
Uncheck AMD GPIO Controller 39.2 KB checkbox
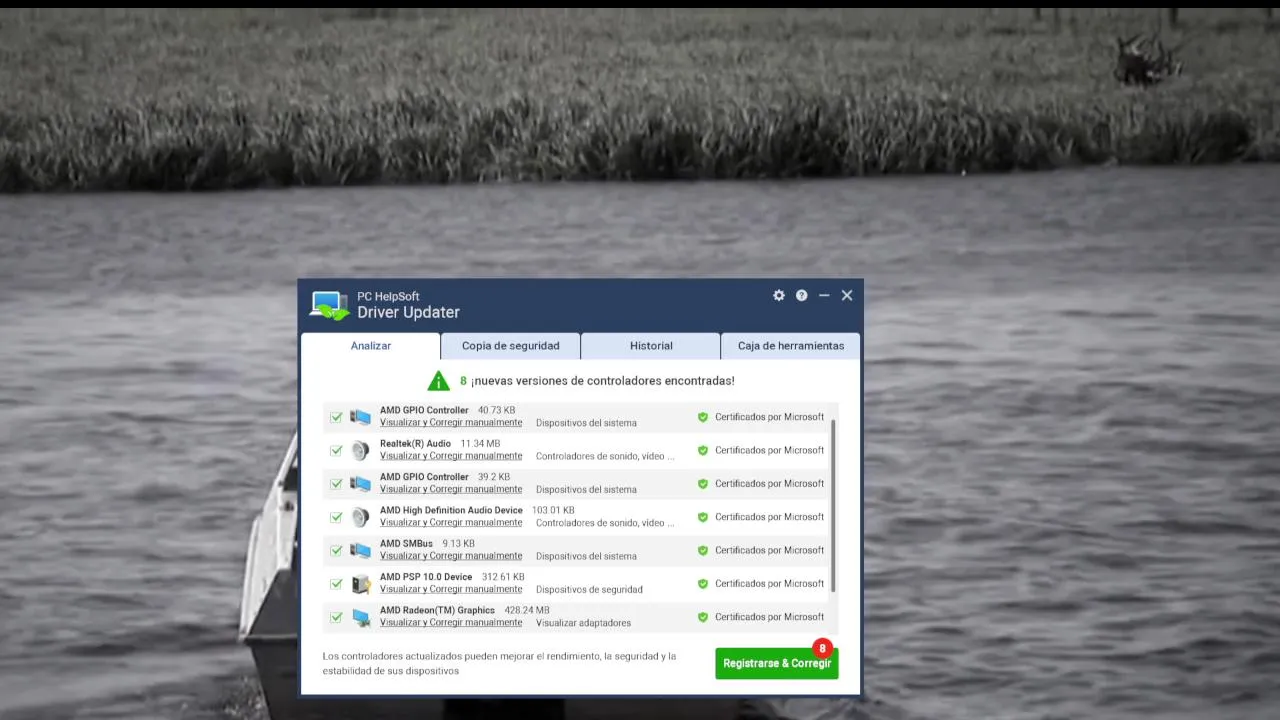pyautogui.click(x=336, y=484)
